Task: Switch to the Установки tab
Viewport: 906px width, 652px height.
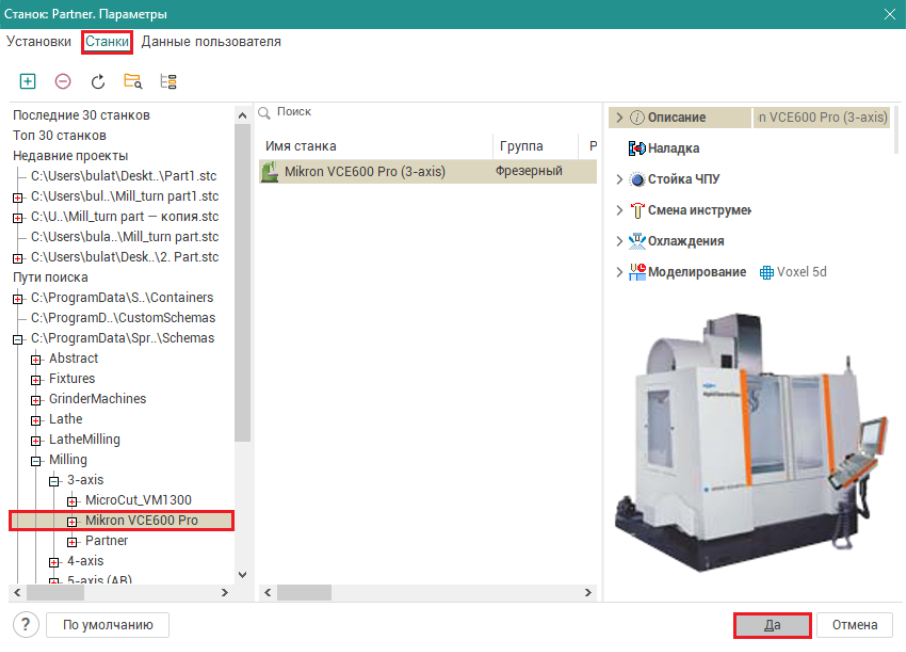Action: [39, 42]
